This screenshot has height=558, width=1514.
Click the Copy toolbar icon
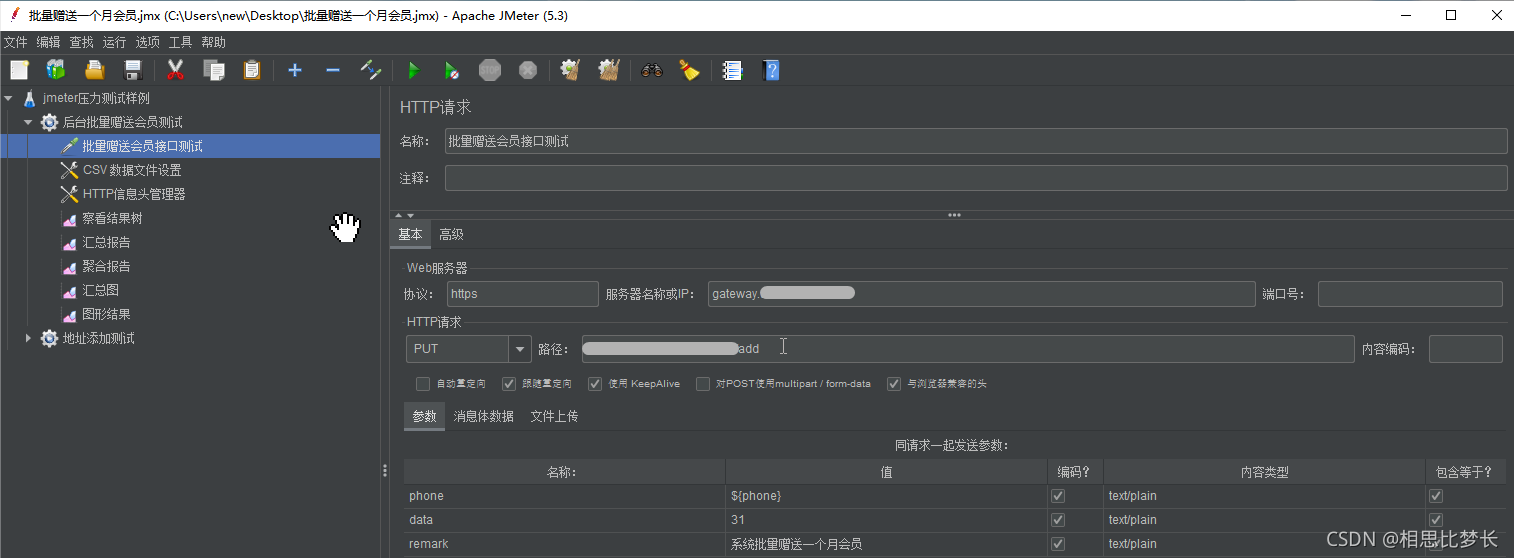point(214,70)
